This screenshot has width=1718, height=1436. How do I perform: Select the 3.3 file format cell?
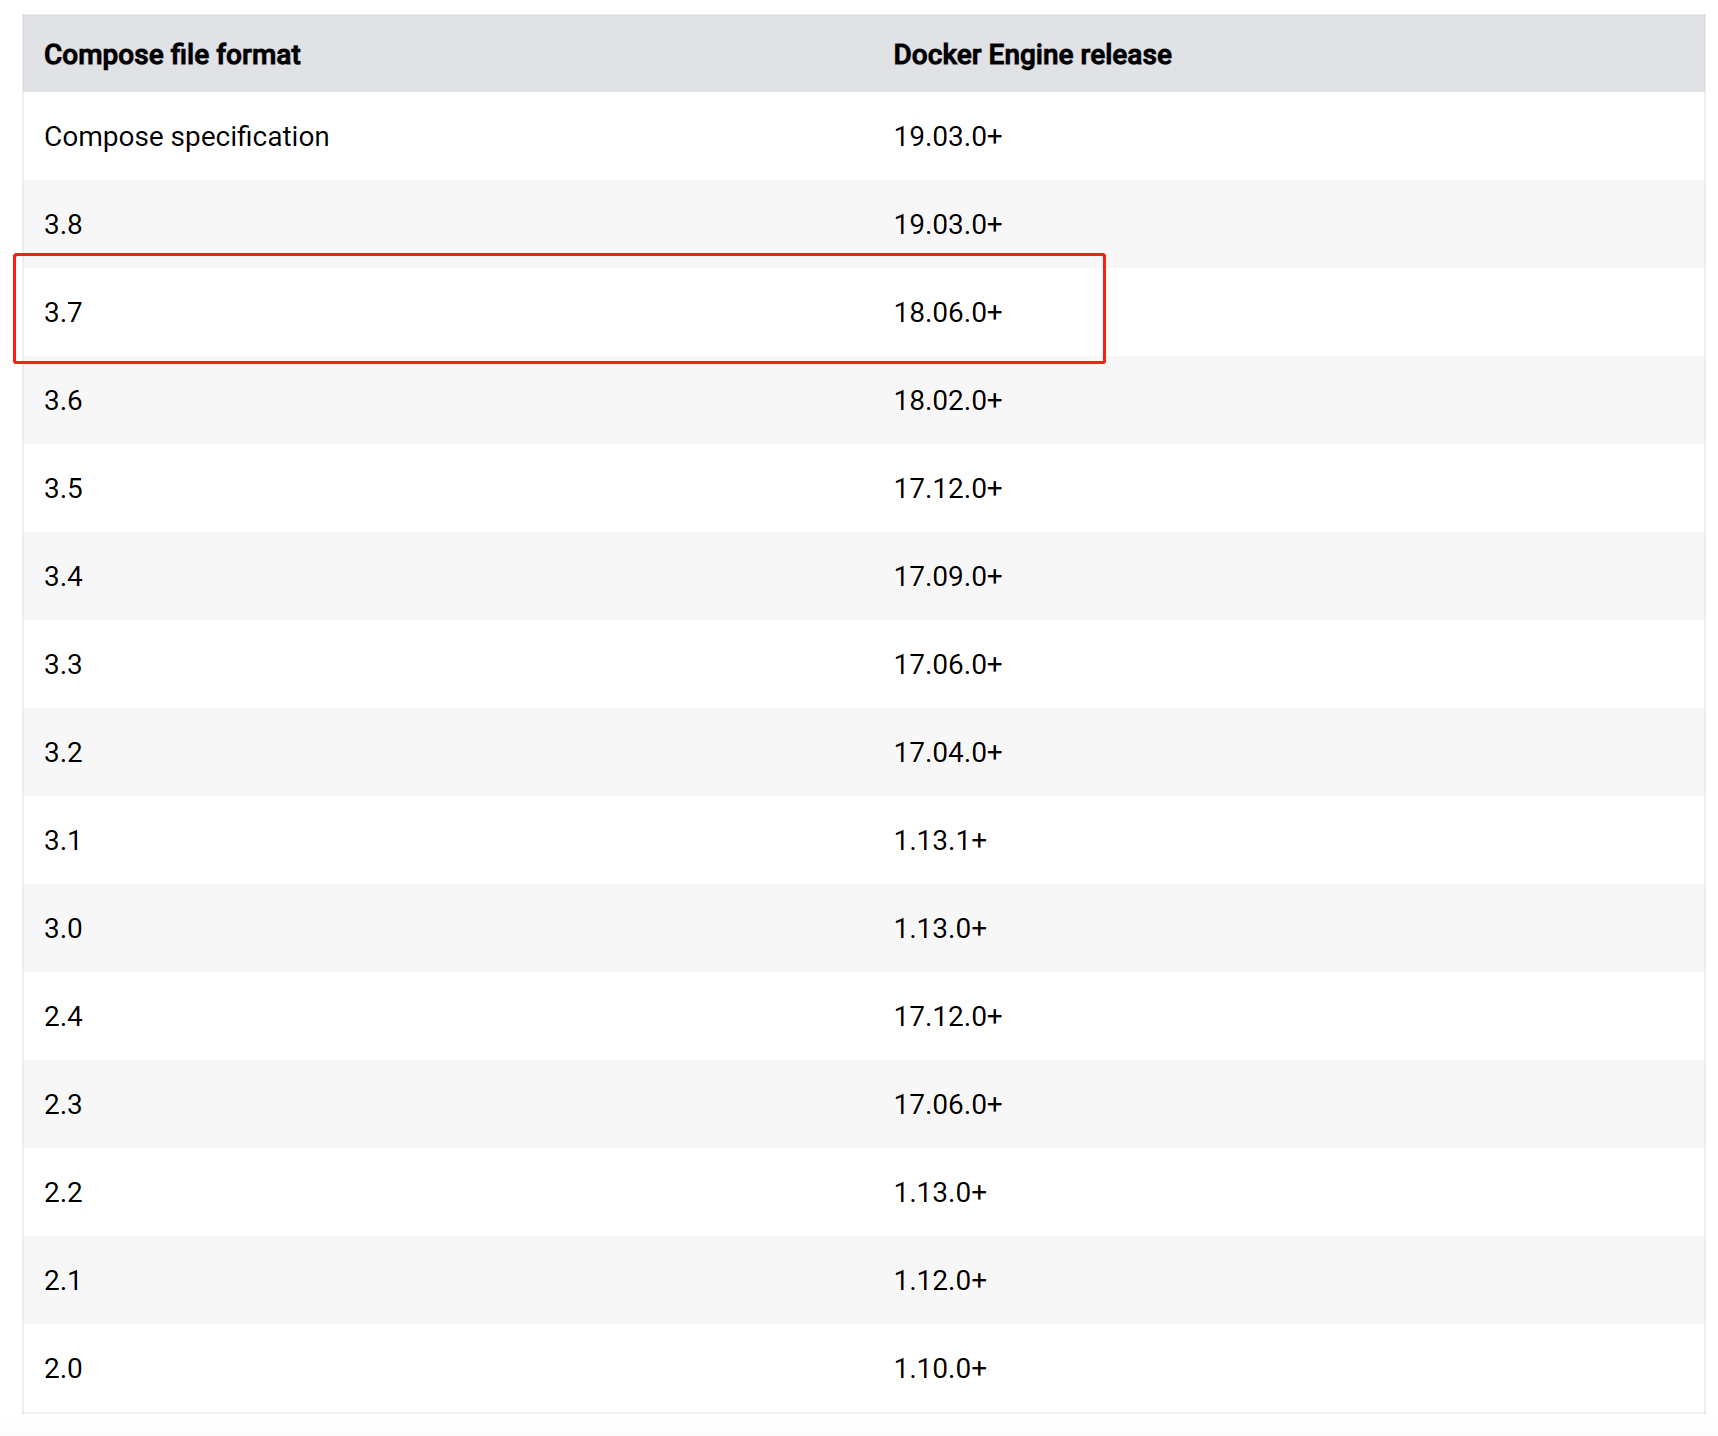(x=63, y=665)
